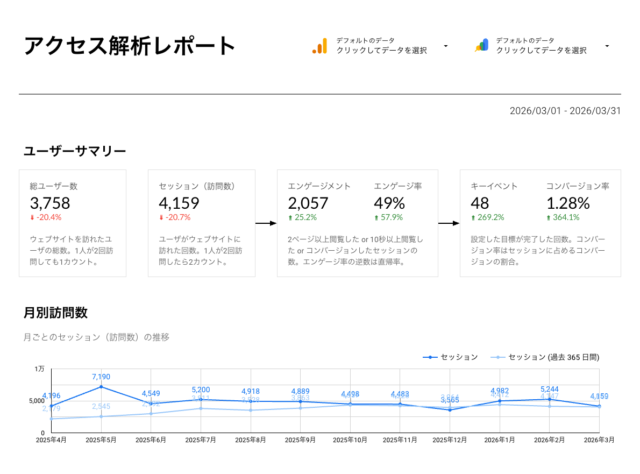The width and height of the screenshot is (640, 474).
Task: Click the sessions scorecard description text
Action: (x=200, y=250)
